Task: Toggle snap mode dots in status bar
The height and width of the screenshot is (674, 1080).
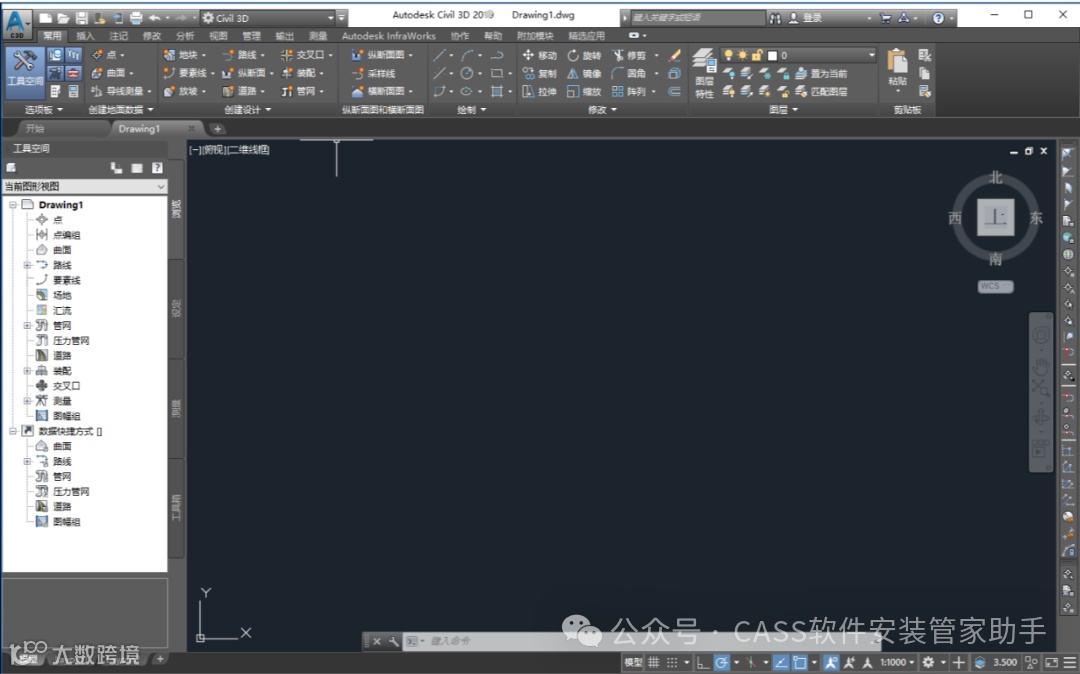Action: click(672, 662)
